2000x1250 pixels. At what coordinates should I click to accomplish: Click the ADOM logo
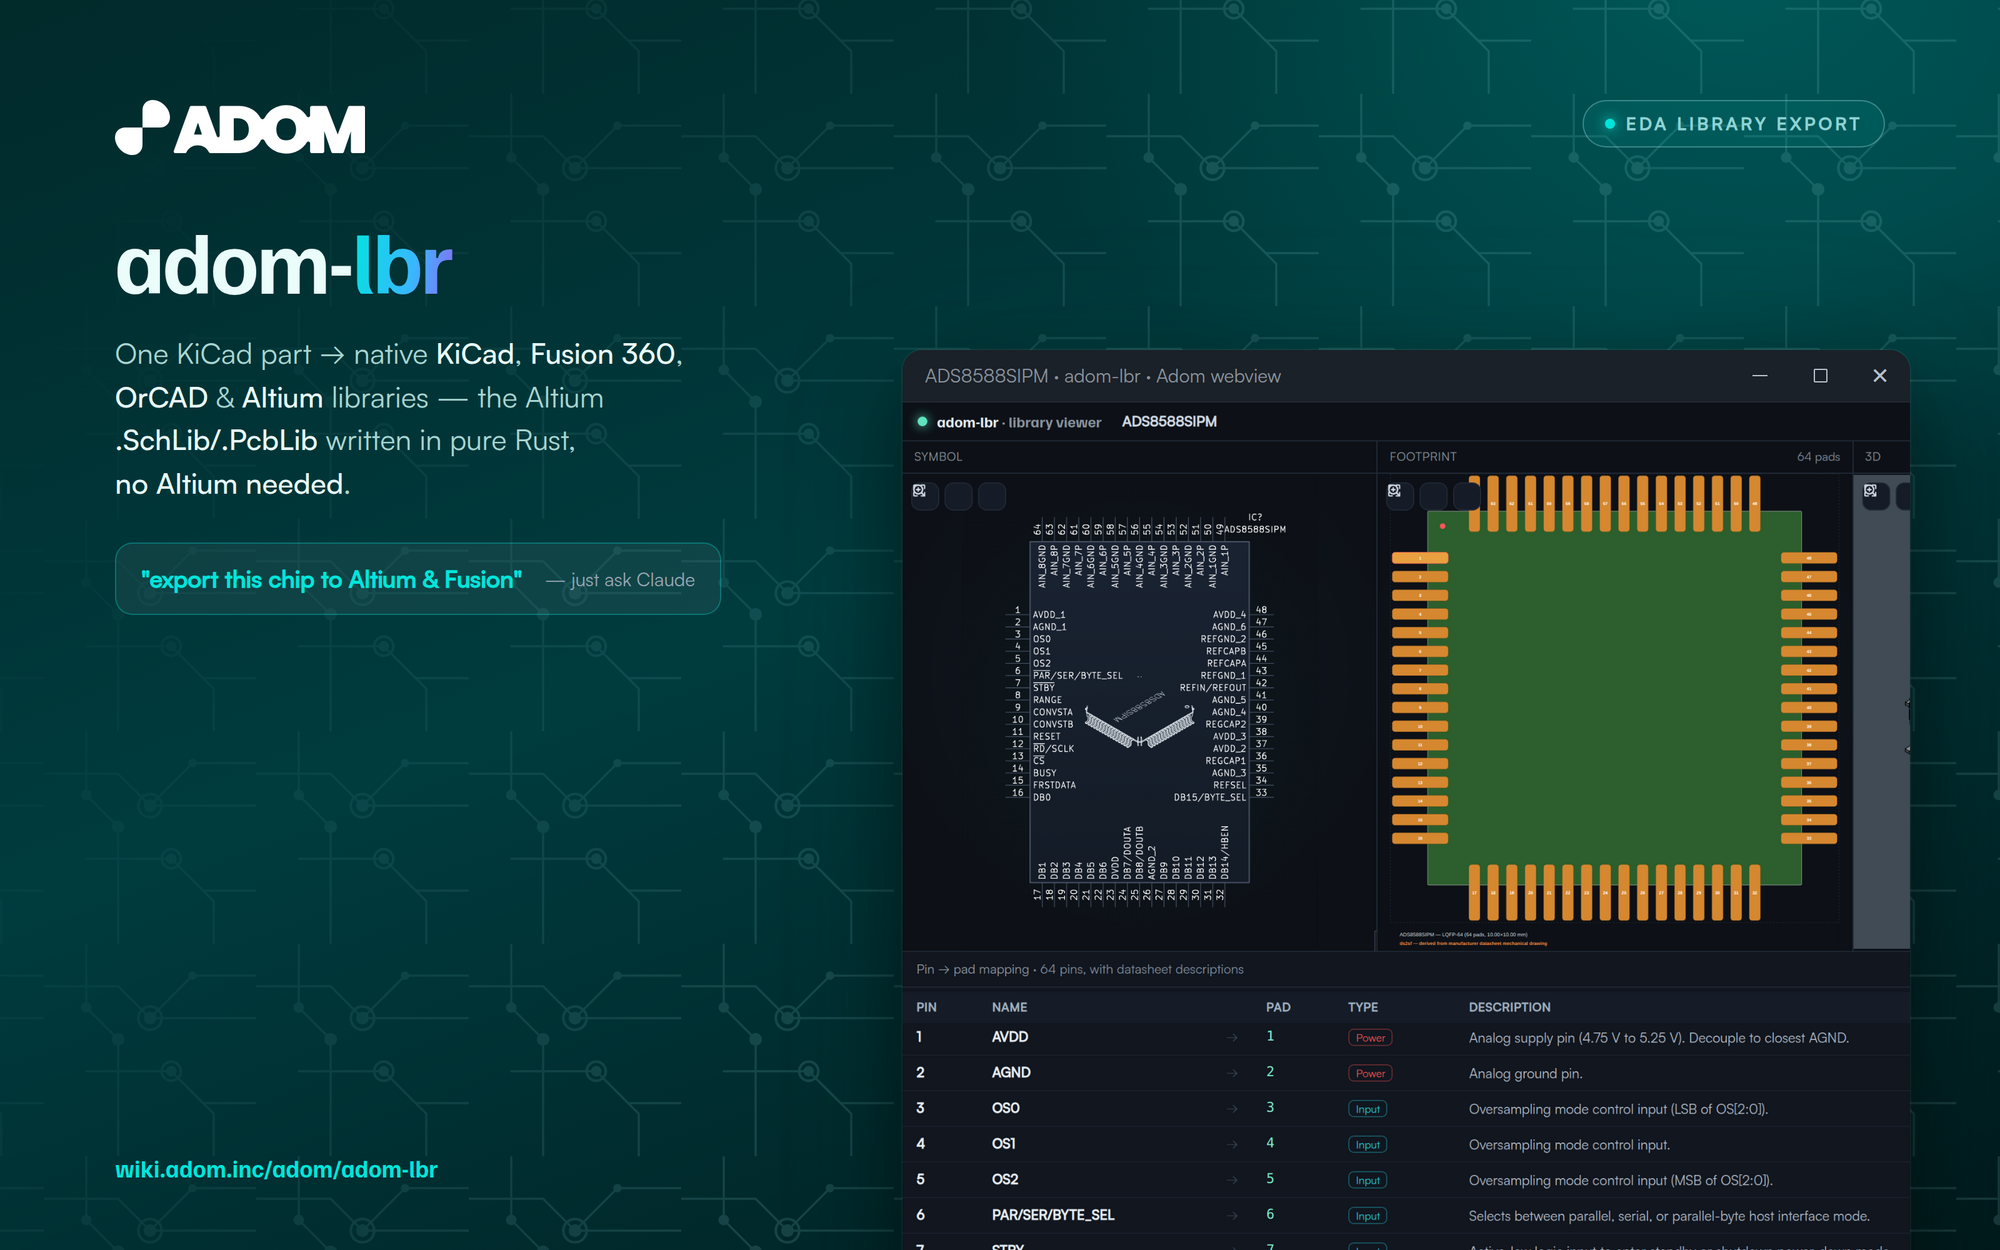(240, 128)
